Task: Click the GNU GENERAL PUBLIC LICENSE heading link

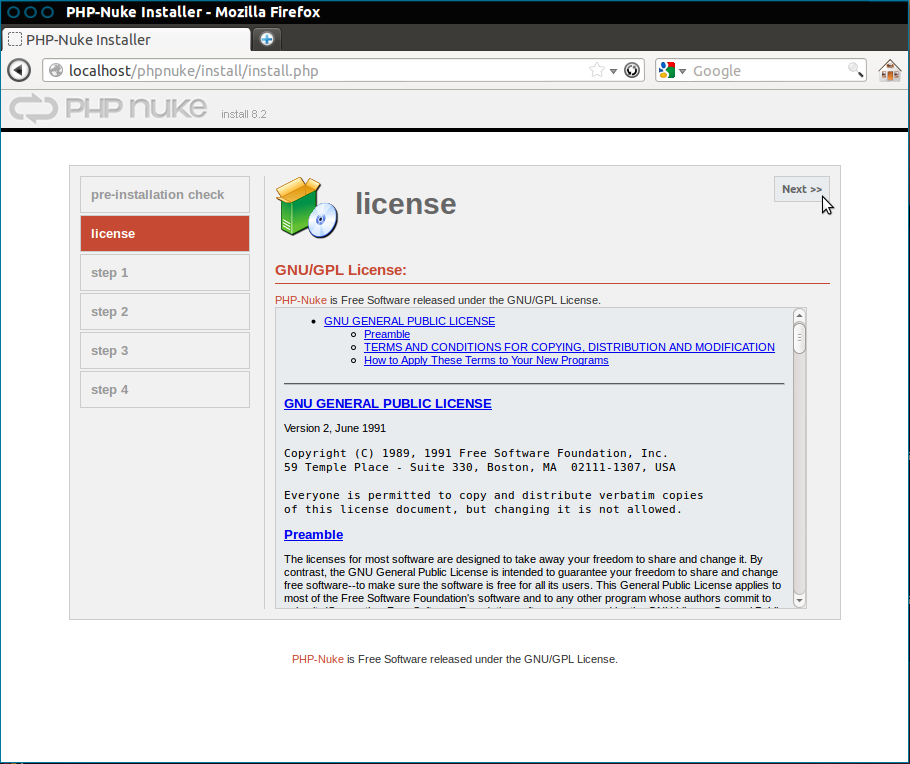Action: (388, 403)
